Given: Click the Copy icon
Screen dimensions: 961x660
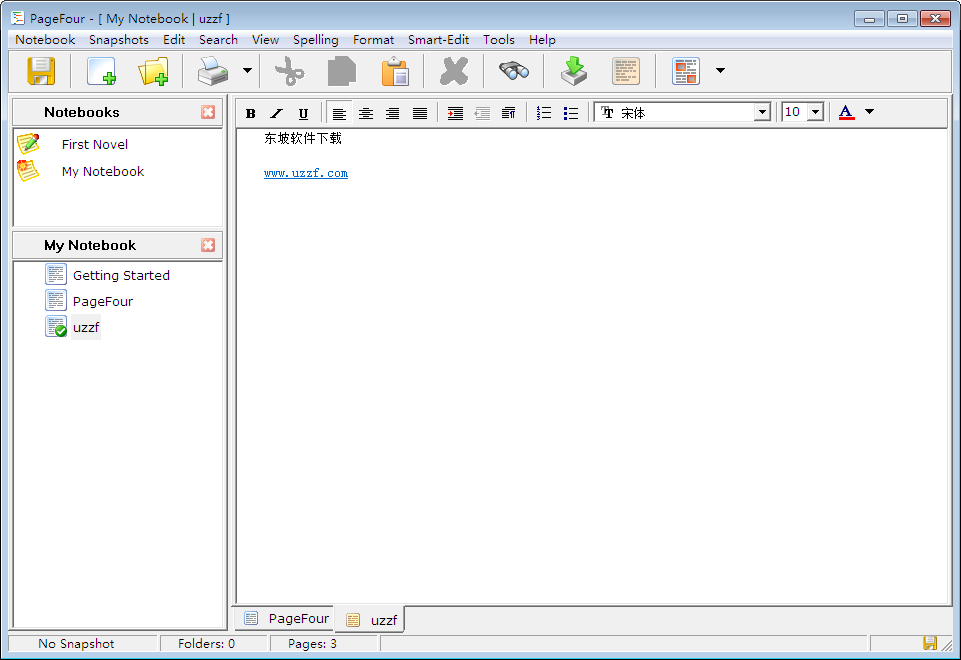Looking at the screenshot, I should coord(342,71).
